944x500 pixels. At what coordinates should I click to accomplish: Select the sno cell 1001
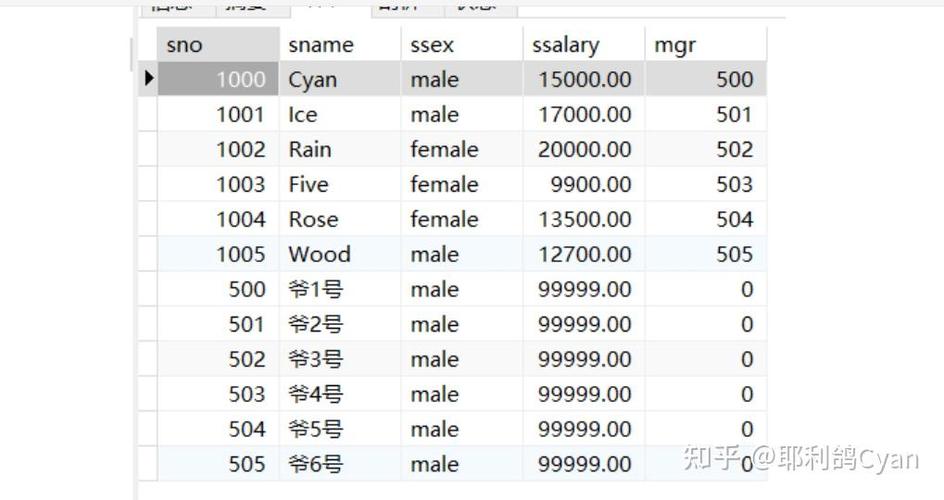click(219, 114)
